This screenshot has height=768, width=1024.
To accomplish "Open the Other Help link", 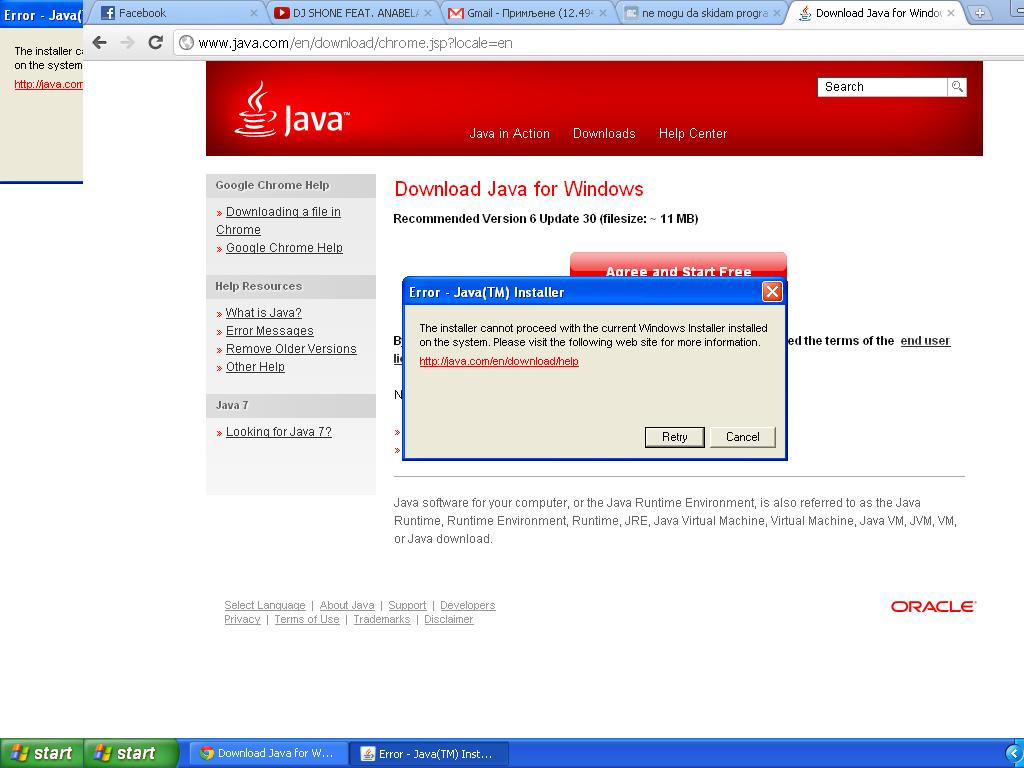I will (x=255, y=367).
